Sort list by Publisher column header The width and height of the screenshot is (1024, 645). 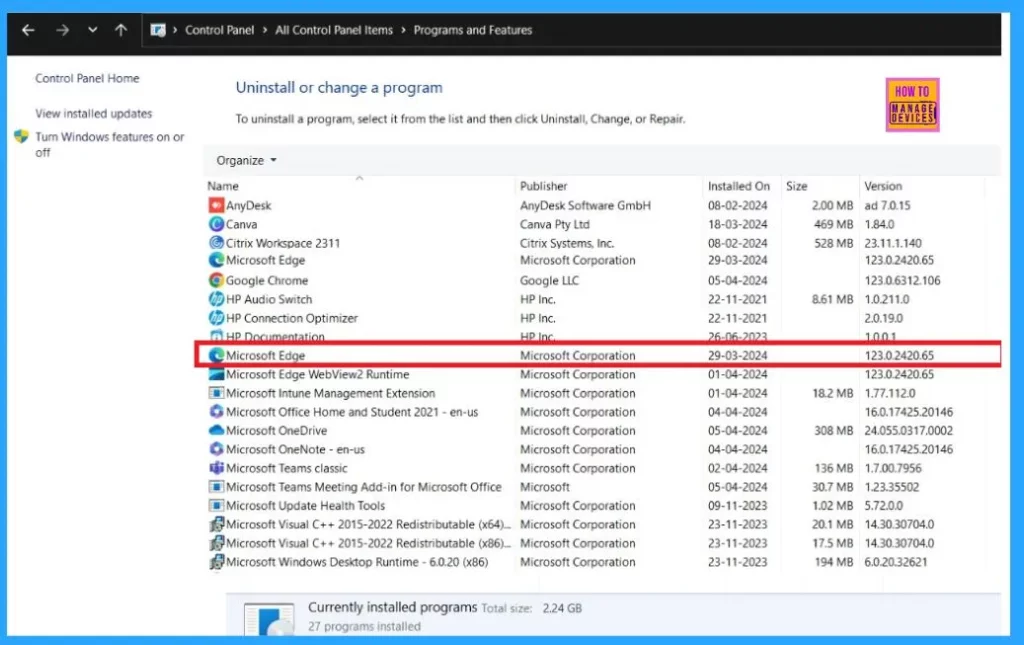pos(543,186)
